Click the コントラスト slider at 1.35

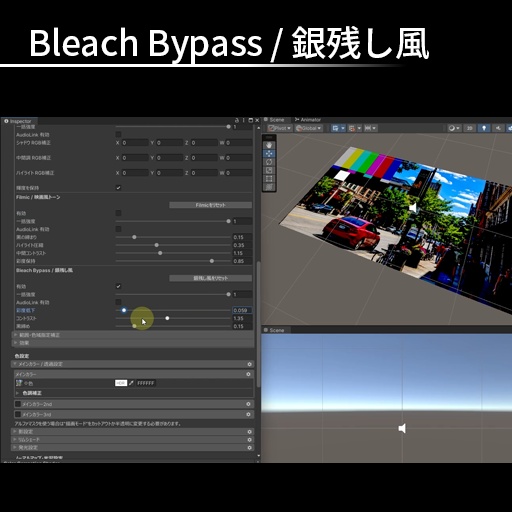pos(167,318)
